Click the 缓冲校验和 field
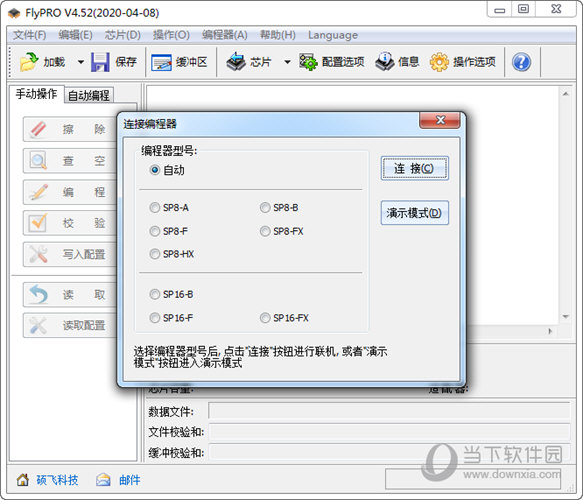The height and width of the screenshot is (500, 583). pos(389,452)
